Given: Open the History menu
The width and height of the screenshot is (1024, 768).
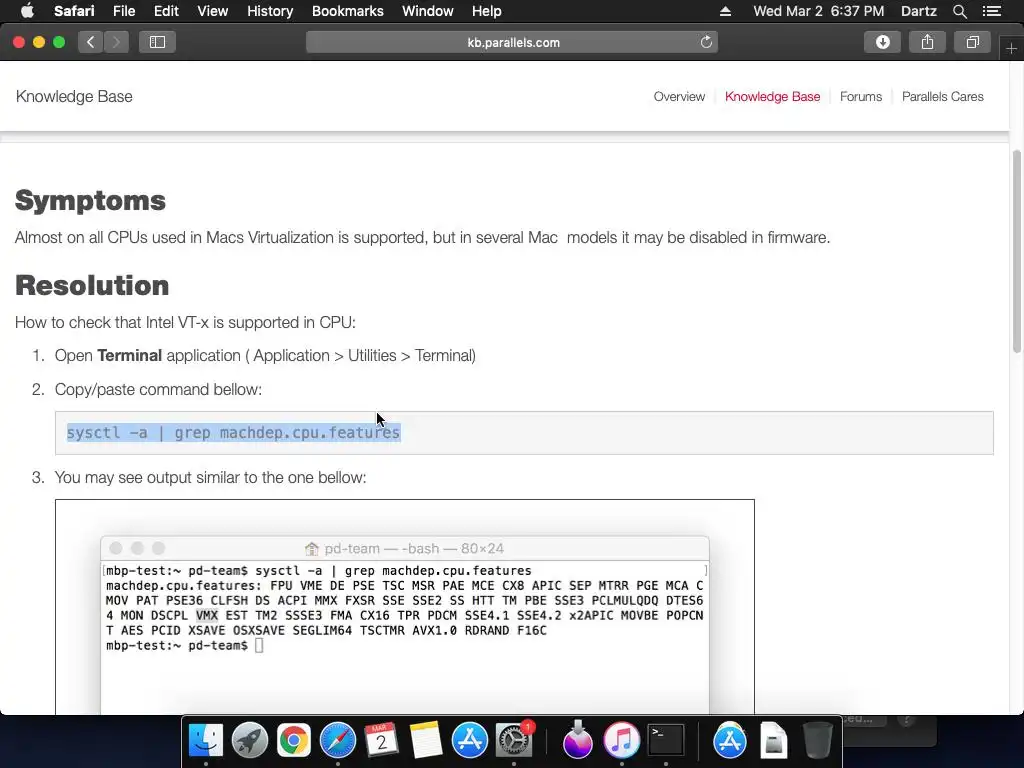Looking at the screenshot, I should point(270,11).
